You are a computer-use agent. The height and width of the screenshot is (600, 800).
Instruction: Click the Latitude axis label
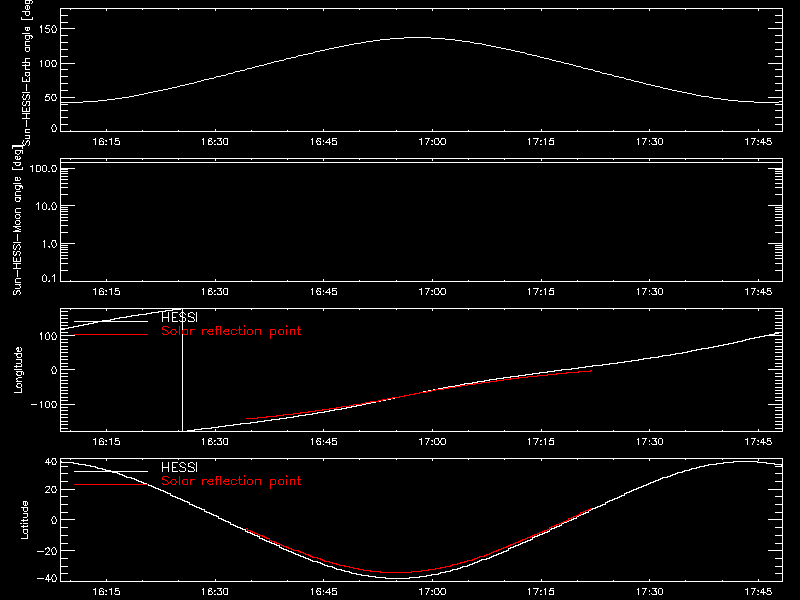24,520
